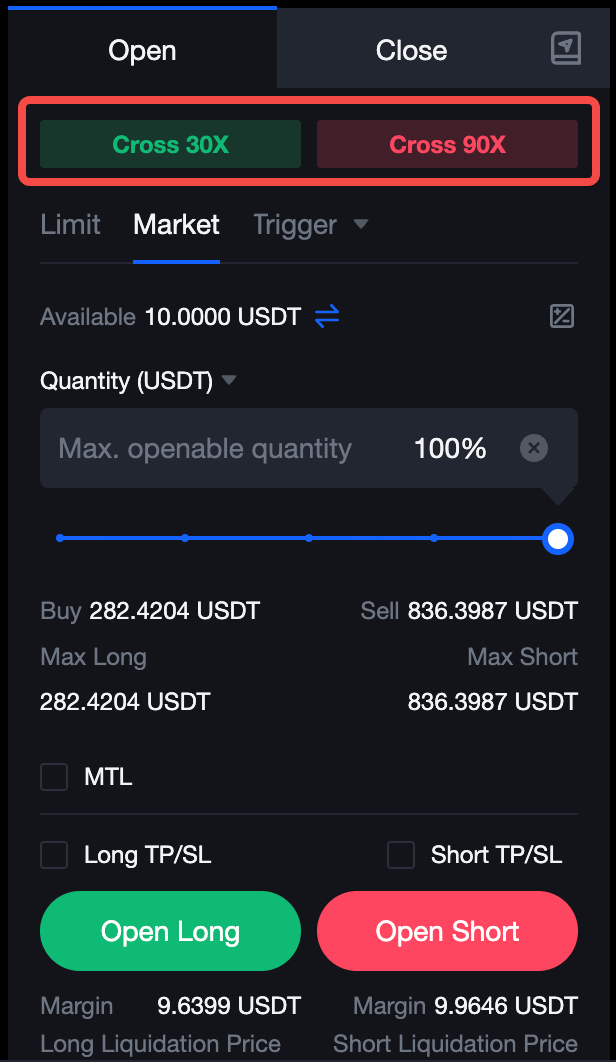Select the Market order tab
The width and height of the screenshot is (616, 1062).
tap(176, 224)
